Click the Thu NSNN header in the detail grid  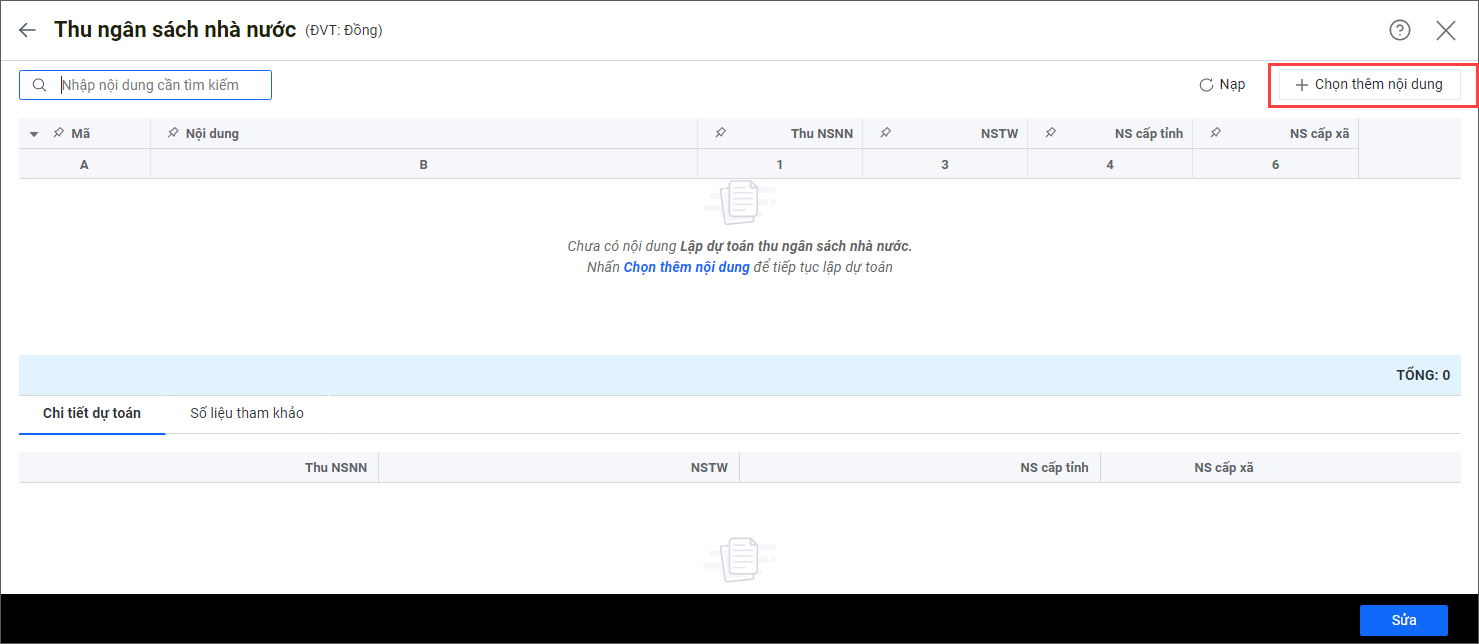(x=336, y=467)
